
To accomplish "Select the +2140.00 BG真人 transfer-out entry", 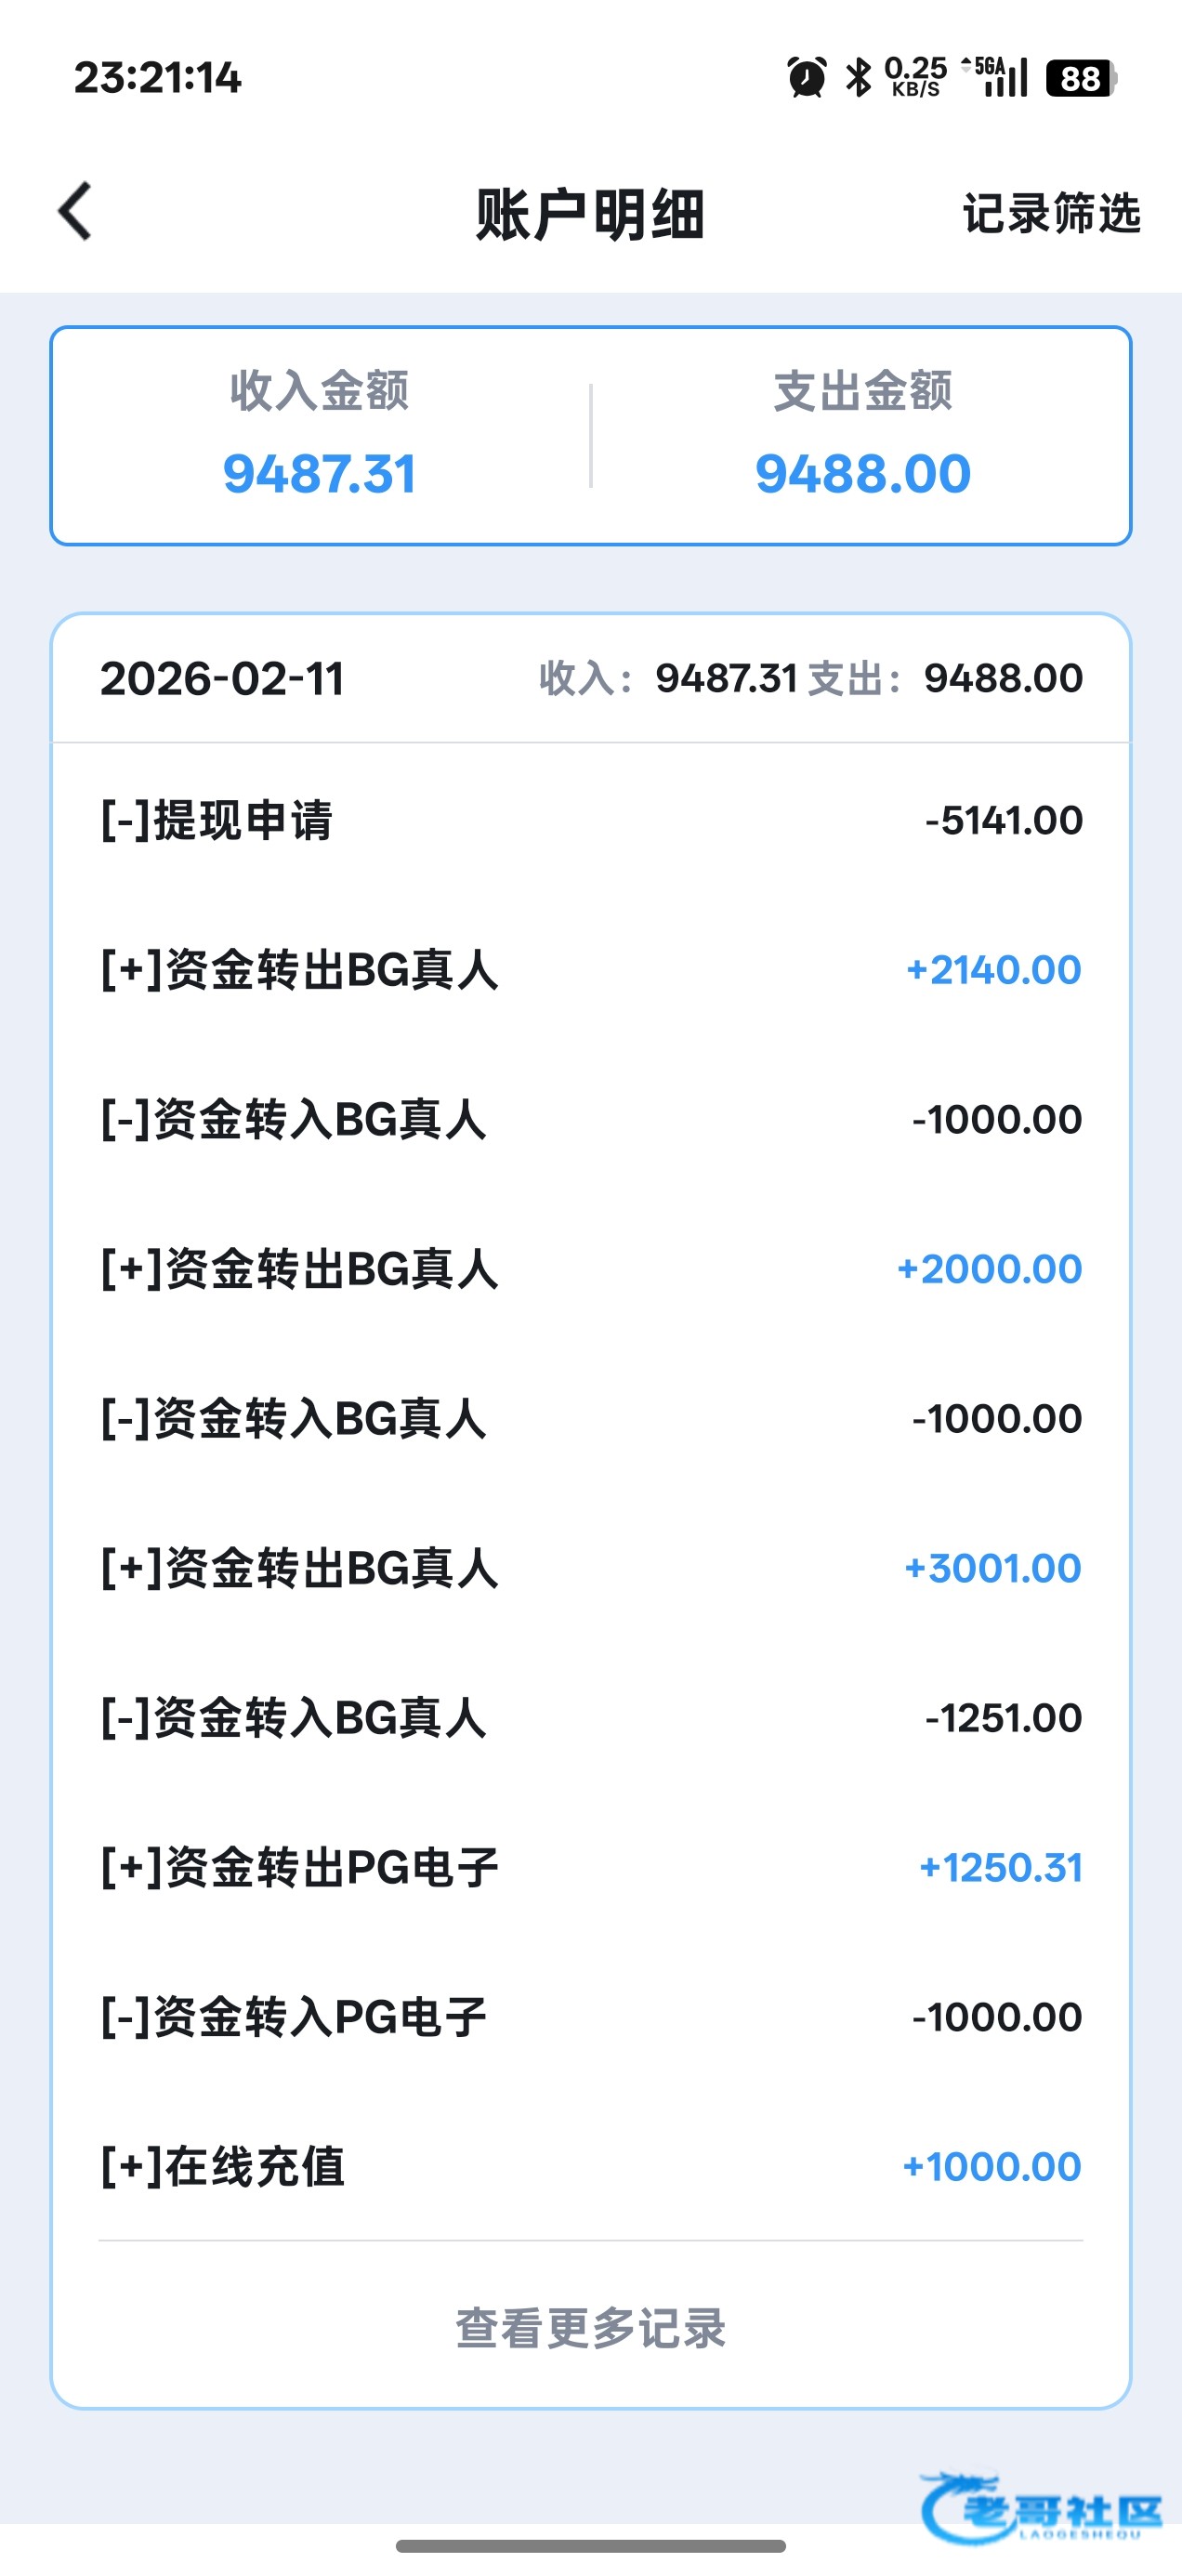I will click(x=590, y=970).
